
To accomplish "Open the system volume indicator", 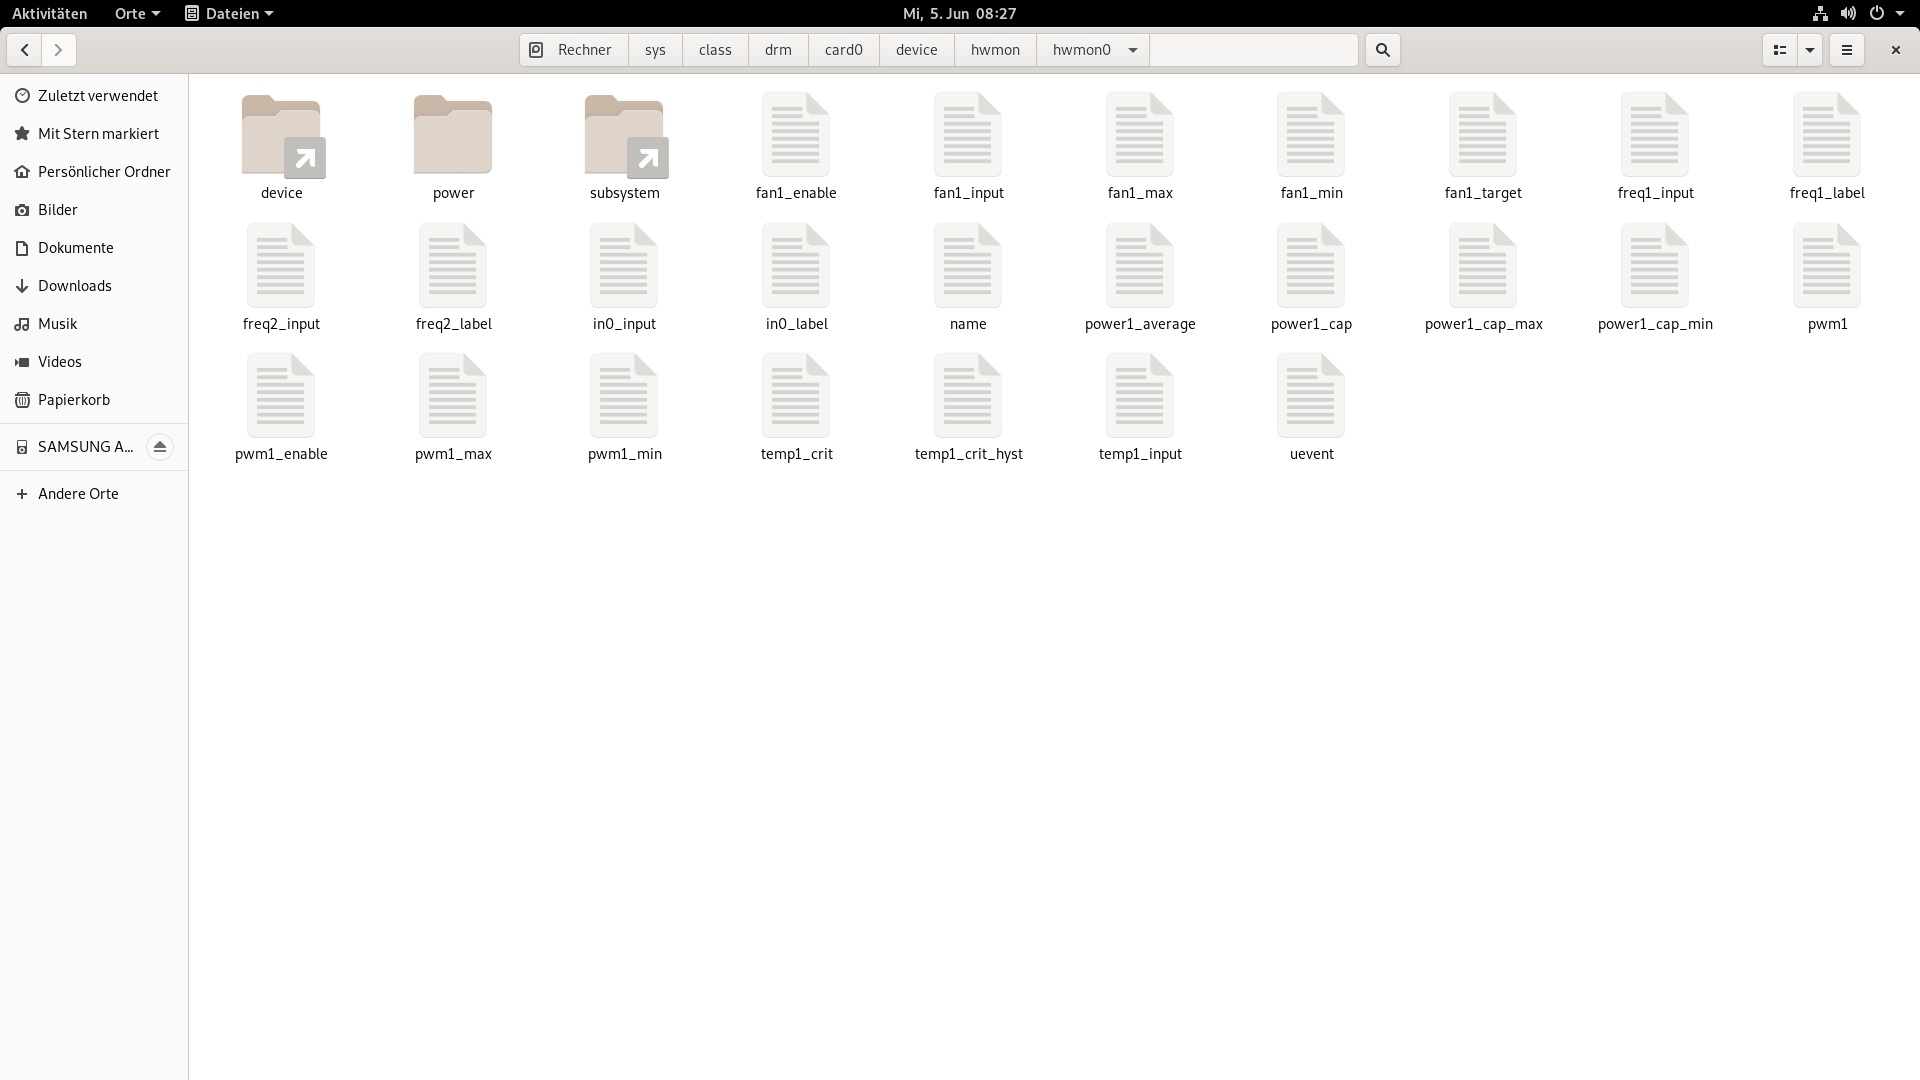I will tap(1848, 13).
